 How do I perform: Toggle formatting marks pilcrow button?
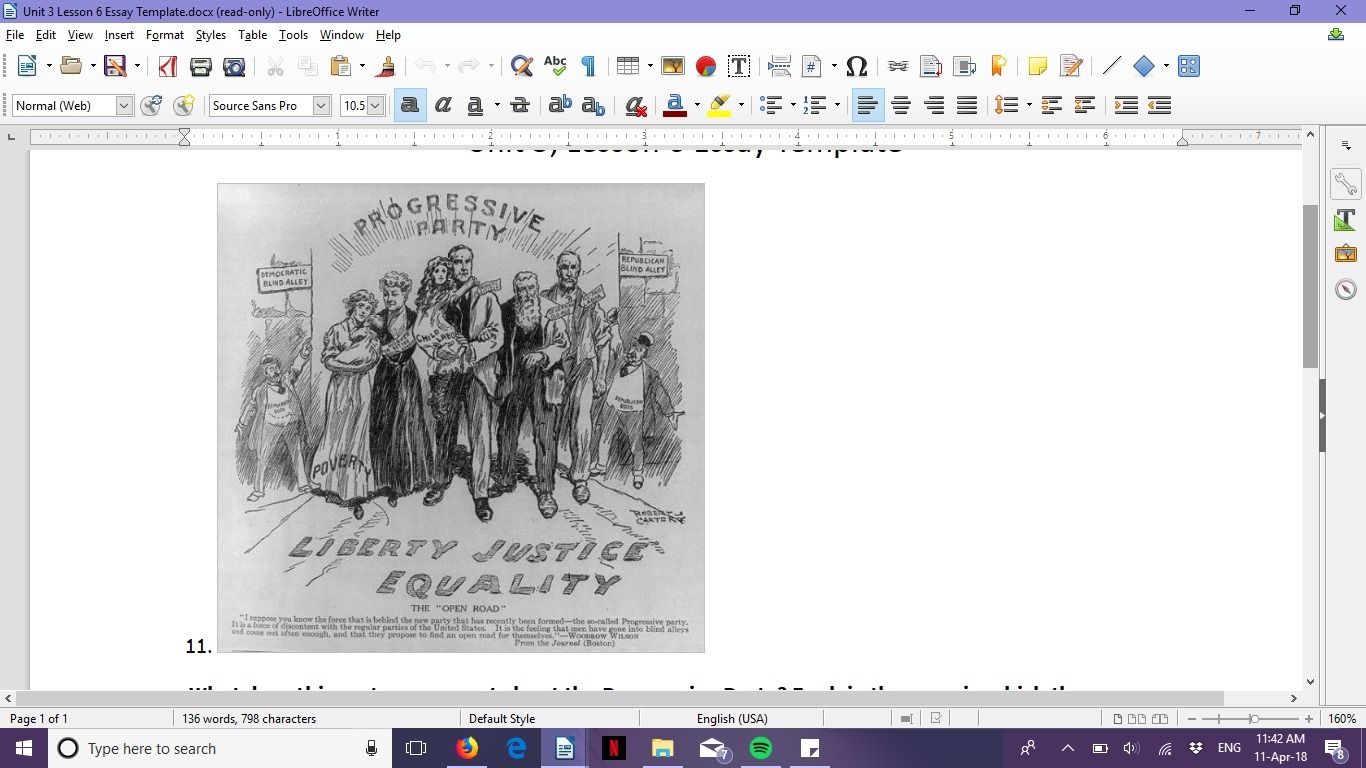[x=588, y=67]
